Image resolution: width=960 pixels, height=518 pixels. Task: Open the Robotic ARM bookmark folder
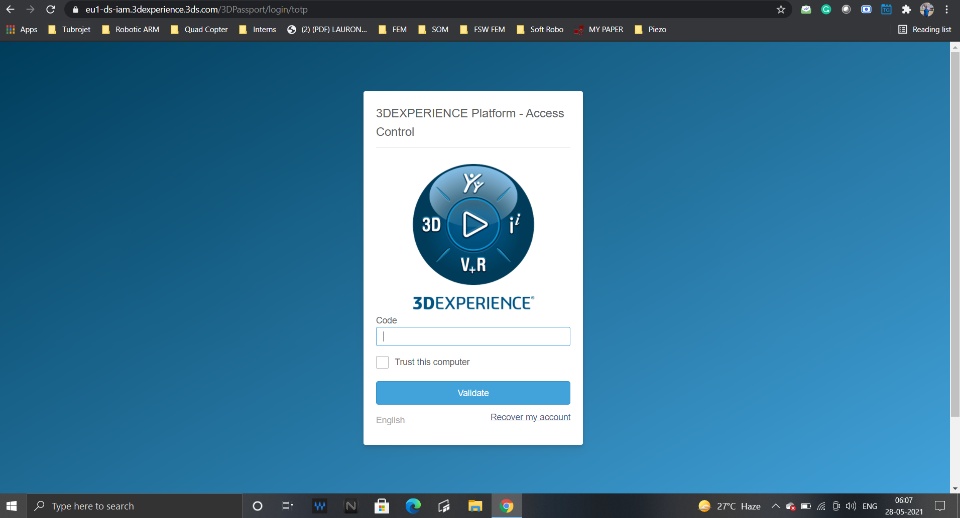point(130,29)
